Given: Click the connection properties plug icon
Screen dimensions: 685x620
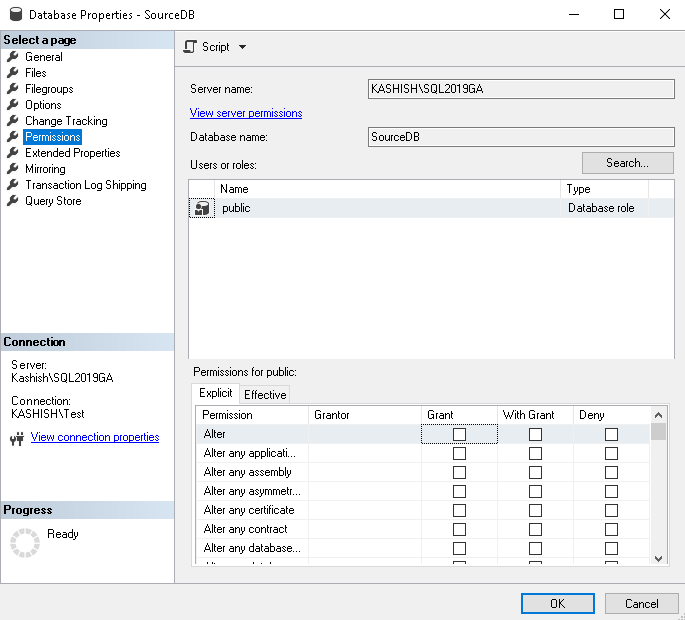Looking at the screenshot, I should pyautogui.click(x=16, y=438).
